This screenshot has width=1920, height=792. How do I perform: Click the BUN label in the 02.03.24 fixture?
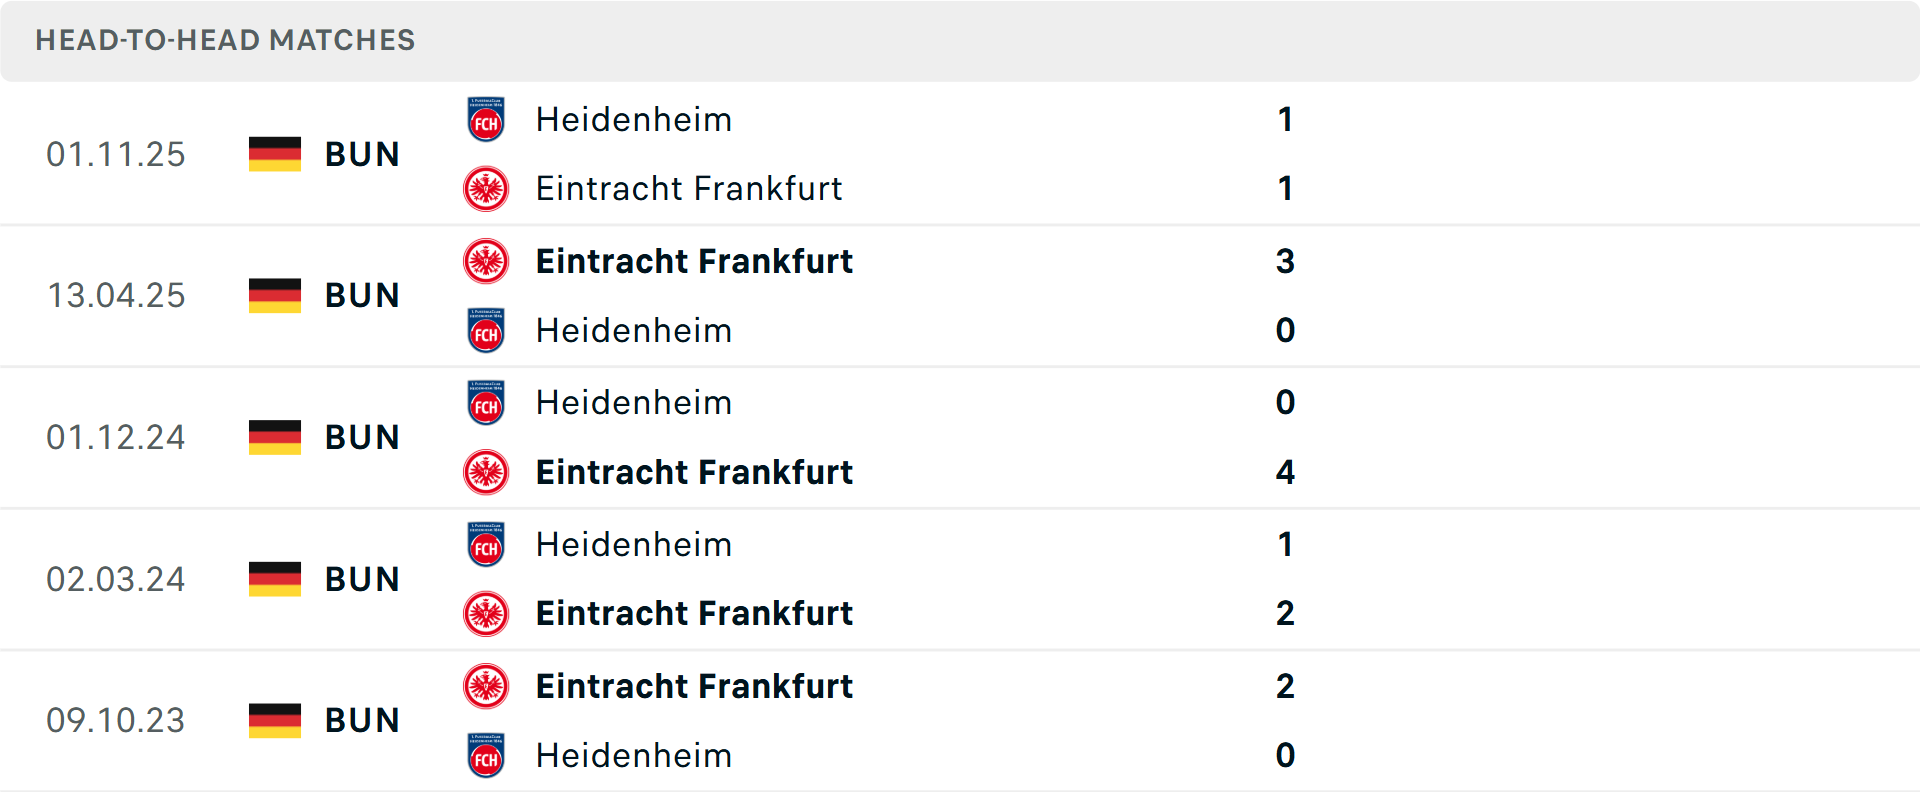coord(362,579)
